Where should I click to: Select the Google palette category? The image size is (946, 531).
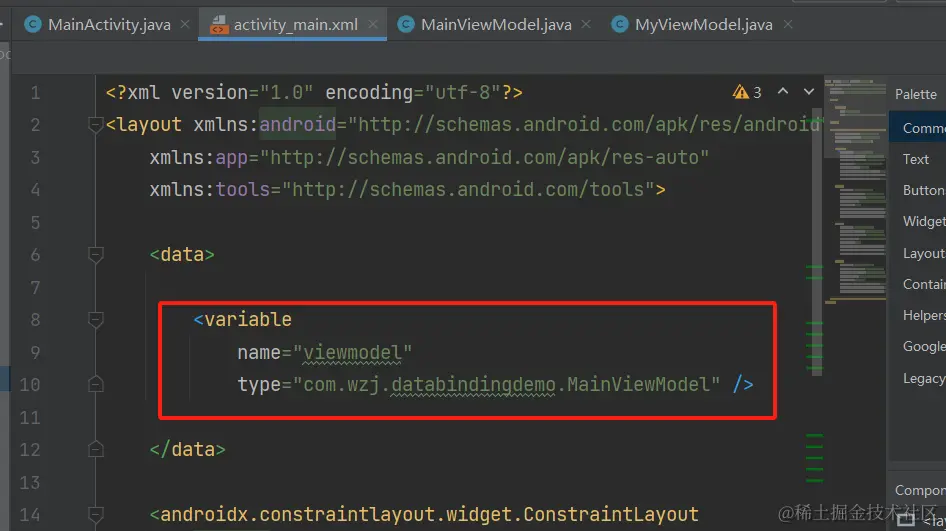click(918, 347)
